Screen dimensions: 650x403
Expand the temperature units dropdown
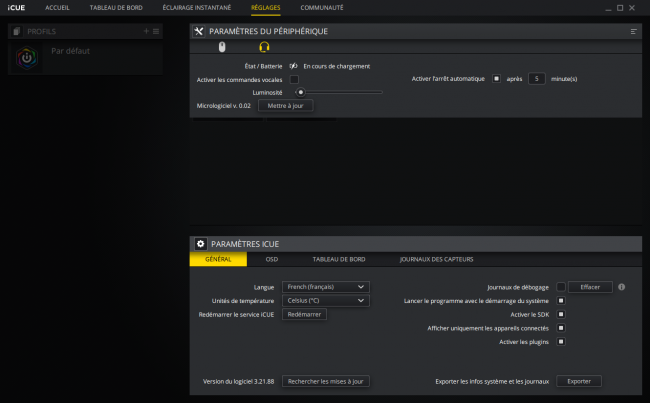(325, 301)
